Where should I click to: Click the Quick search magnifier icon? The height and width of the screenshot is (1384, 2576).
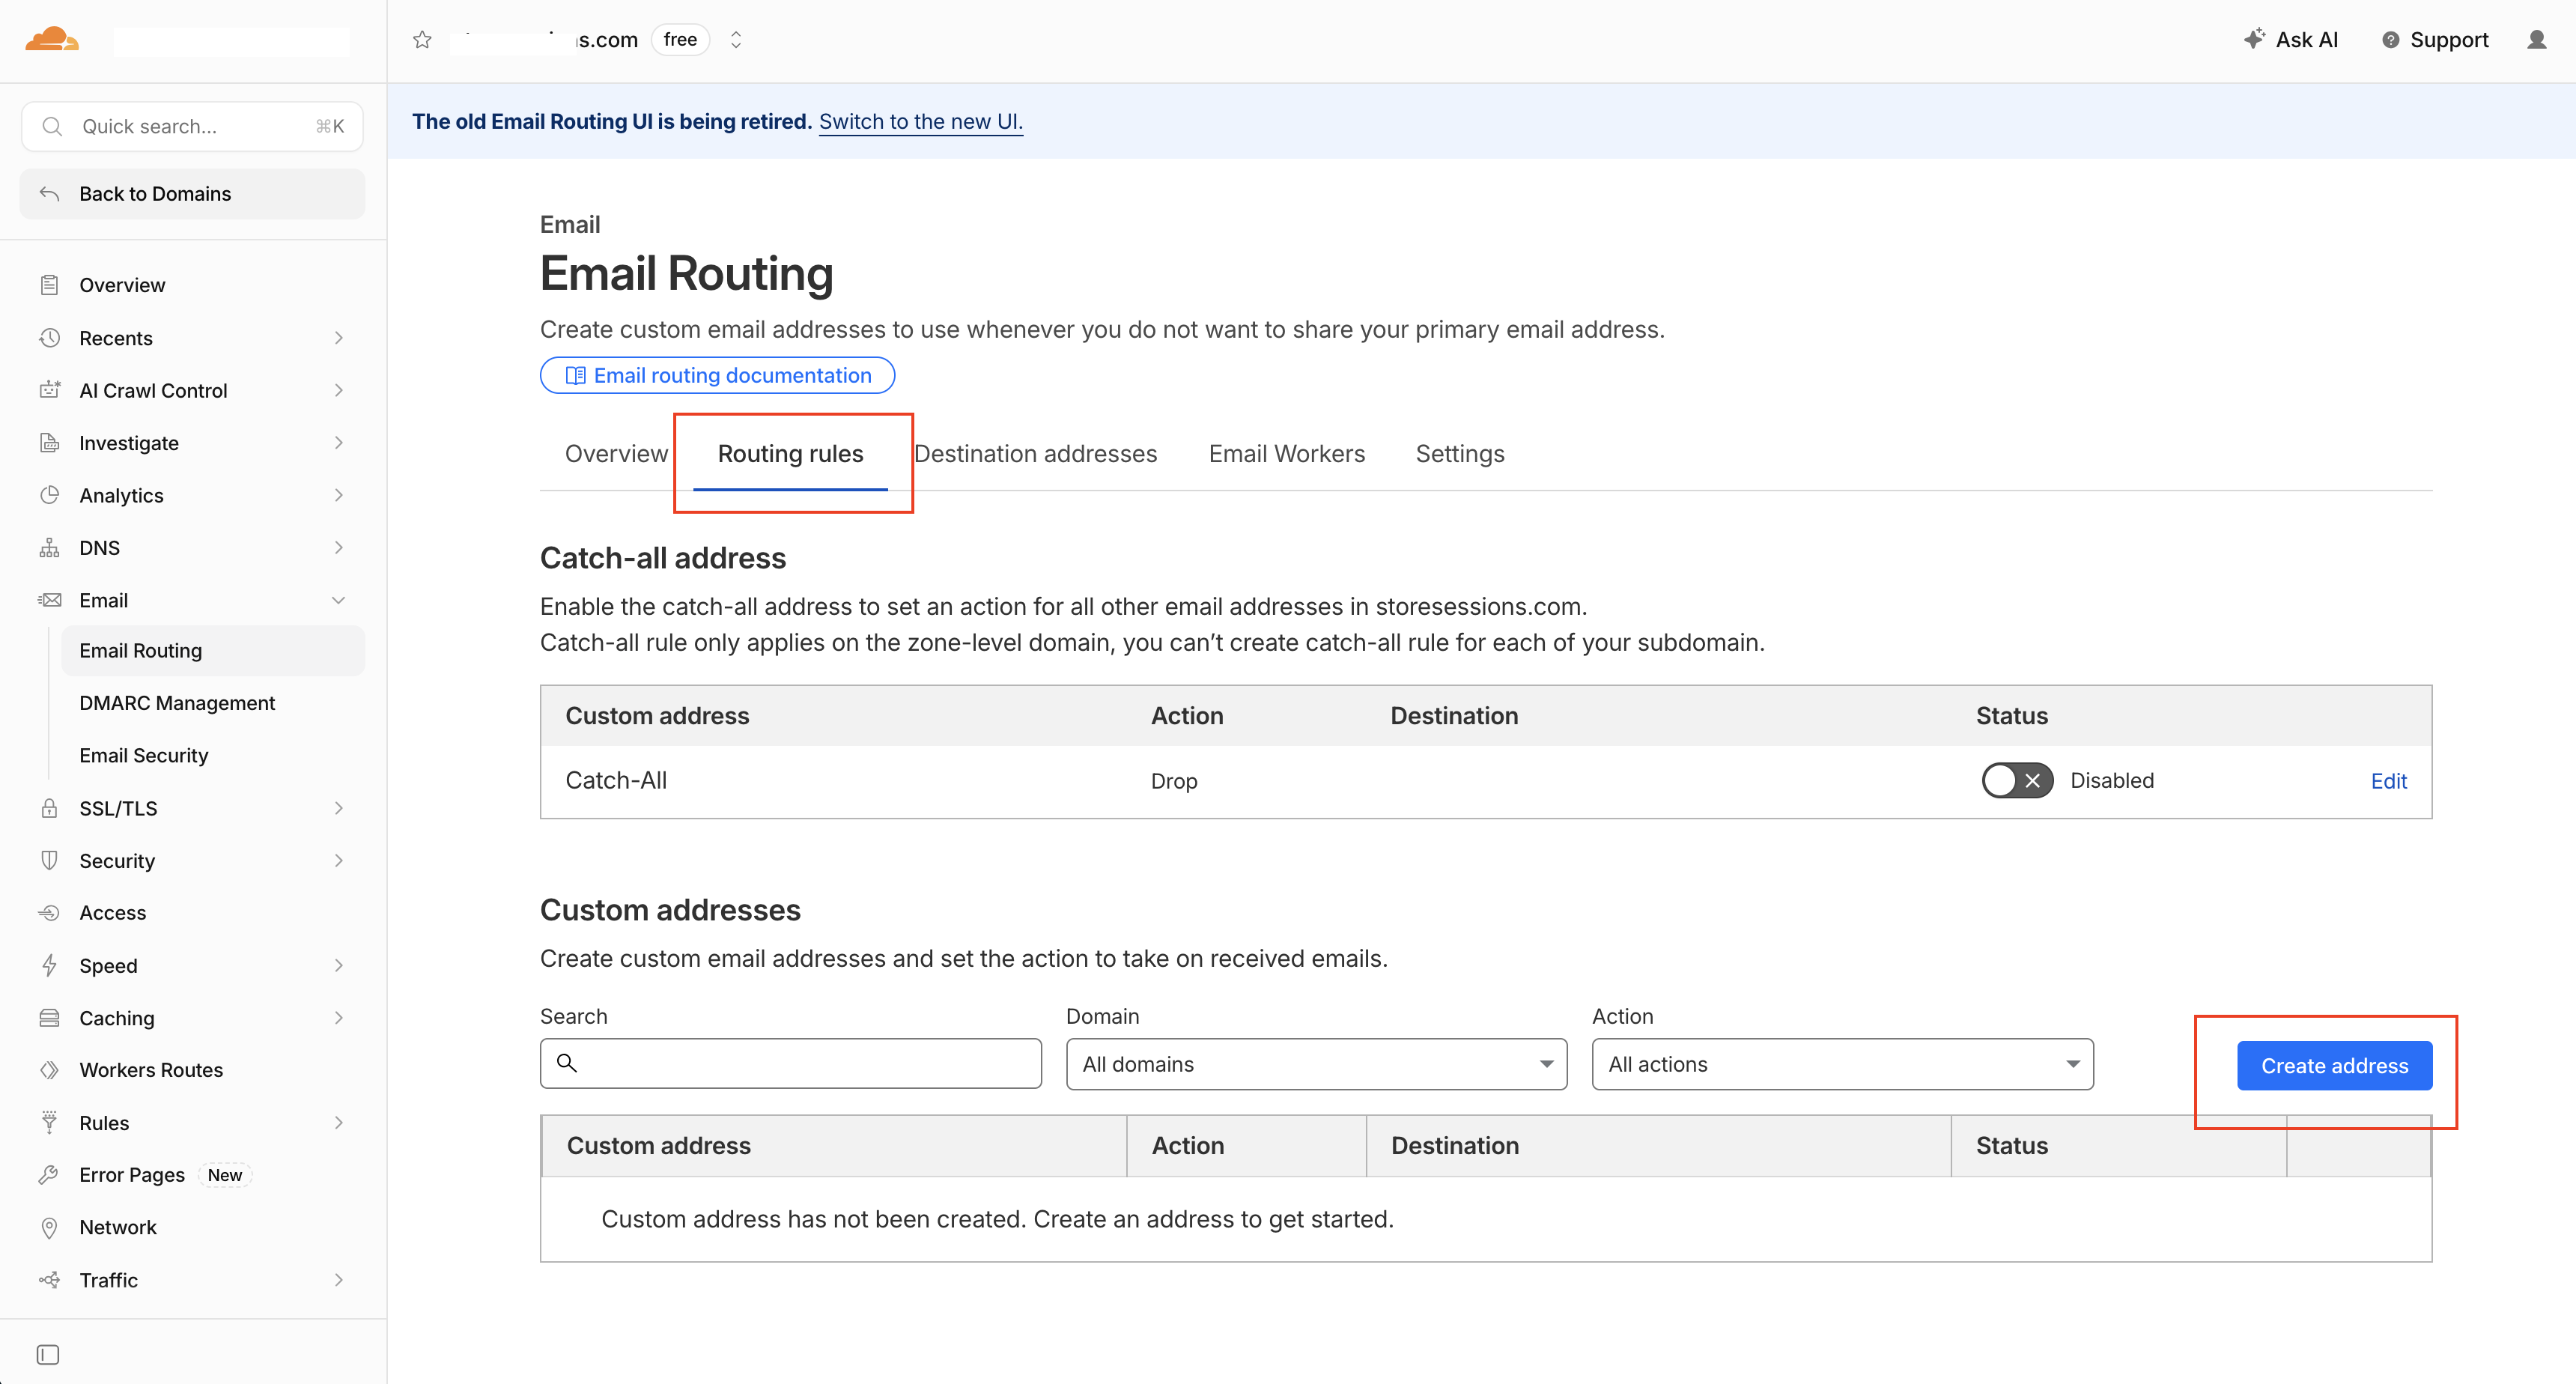click(x=52, y=126)
